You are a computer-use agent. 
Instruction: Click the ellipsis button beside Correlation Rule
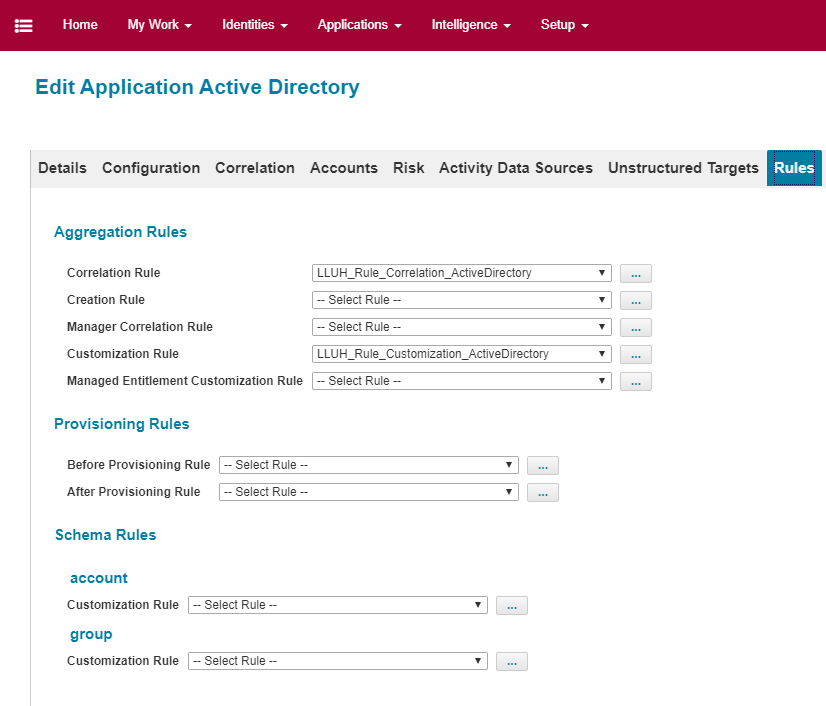(x=635, y=273)
